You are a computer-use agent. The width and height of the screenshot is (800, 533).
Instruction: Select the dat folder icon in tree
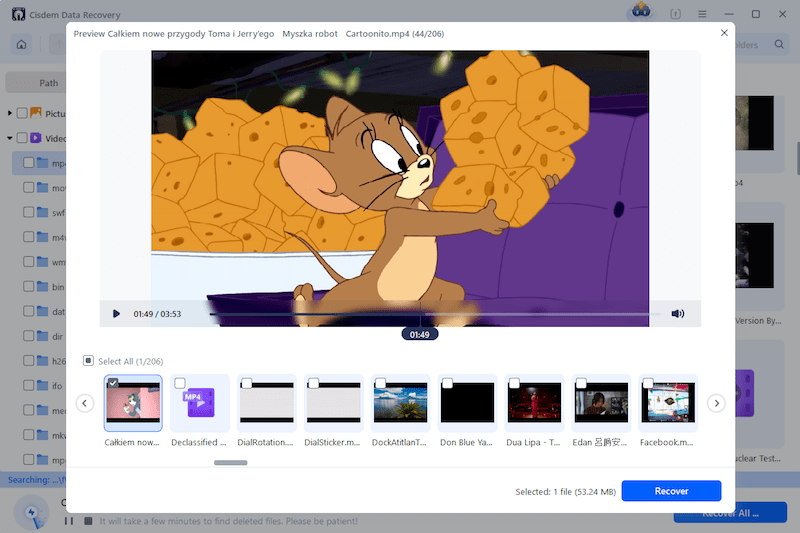click(x=43, y=311)
